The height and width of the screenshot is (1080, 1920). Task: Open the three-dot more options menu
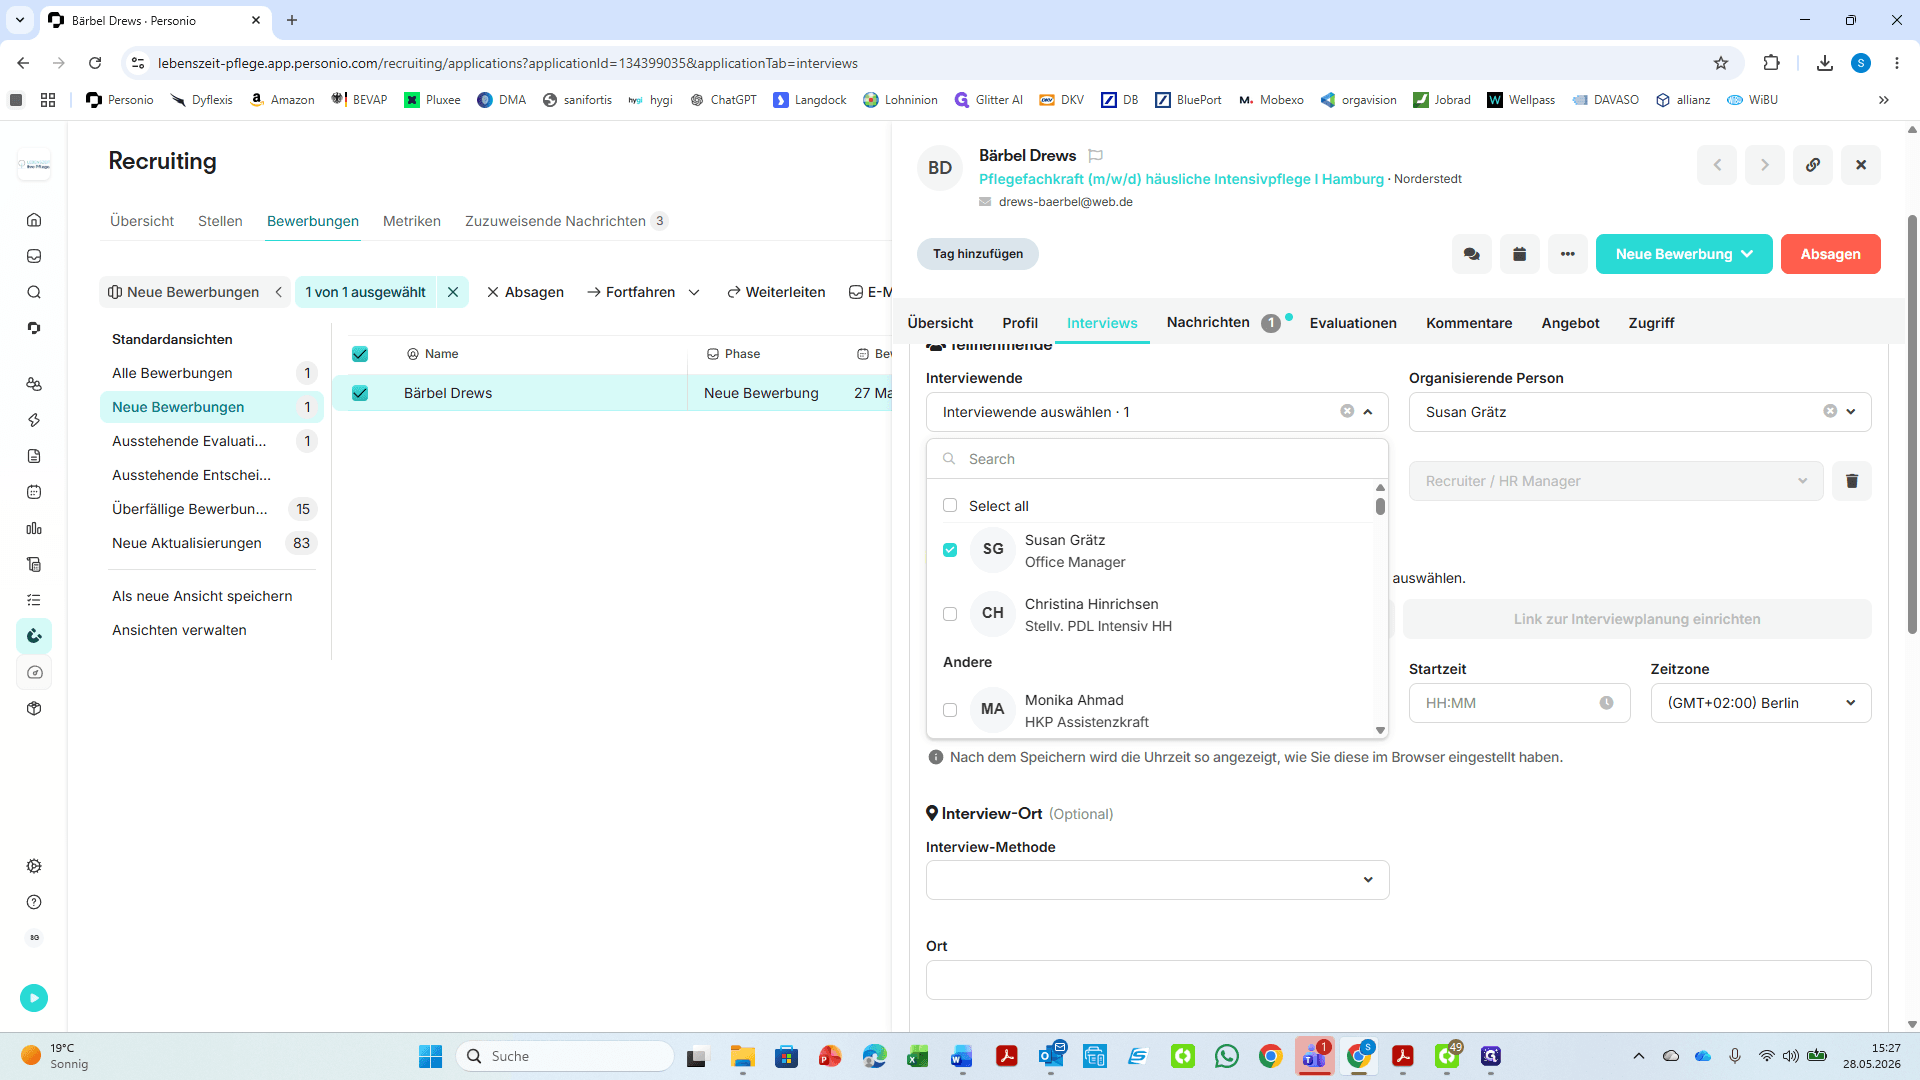click(1568, 254)
